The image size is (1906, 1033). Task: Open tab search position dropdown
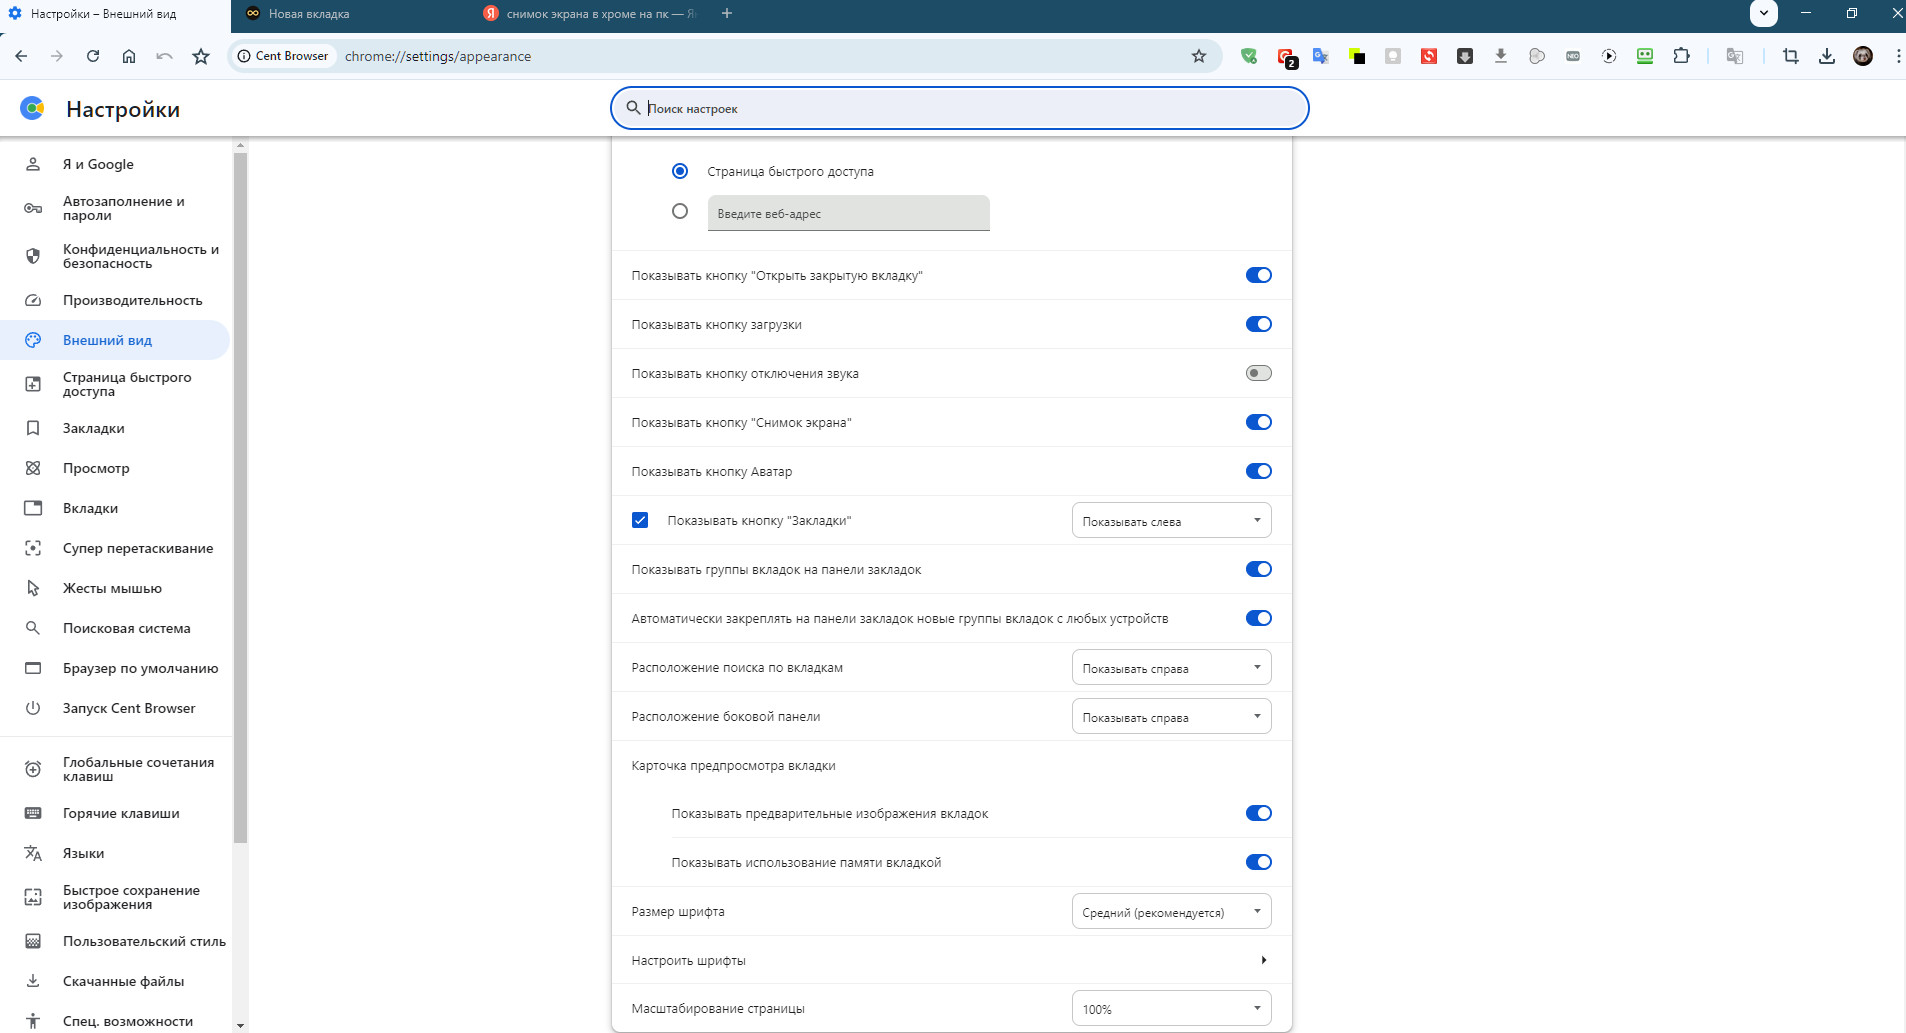pyautogui.click(x=1171, y=667)
